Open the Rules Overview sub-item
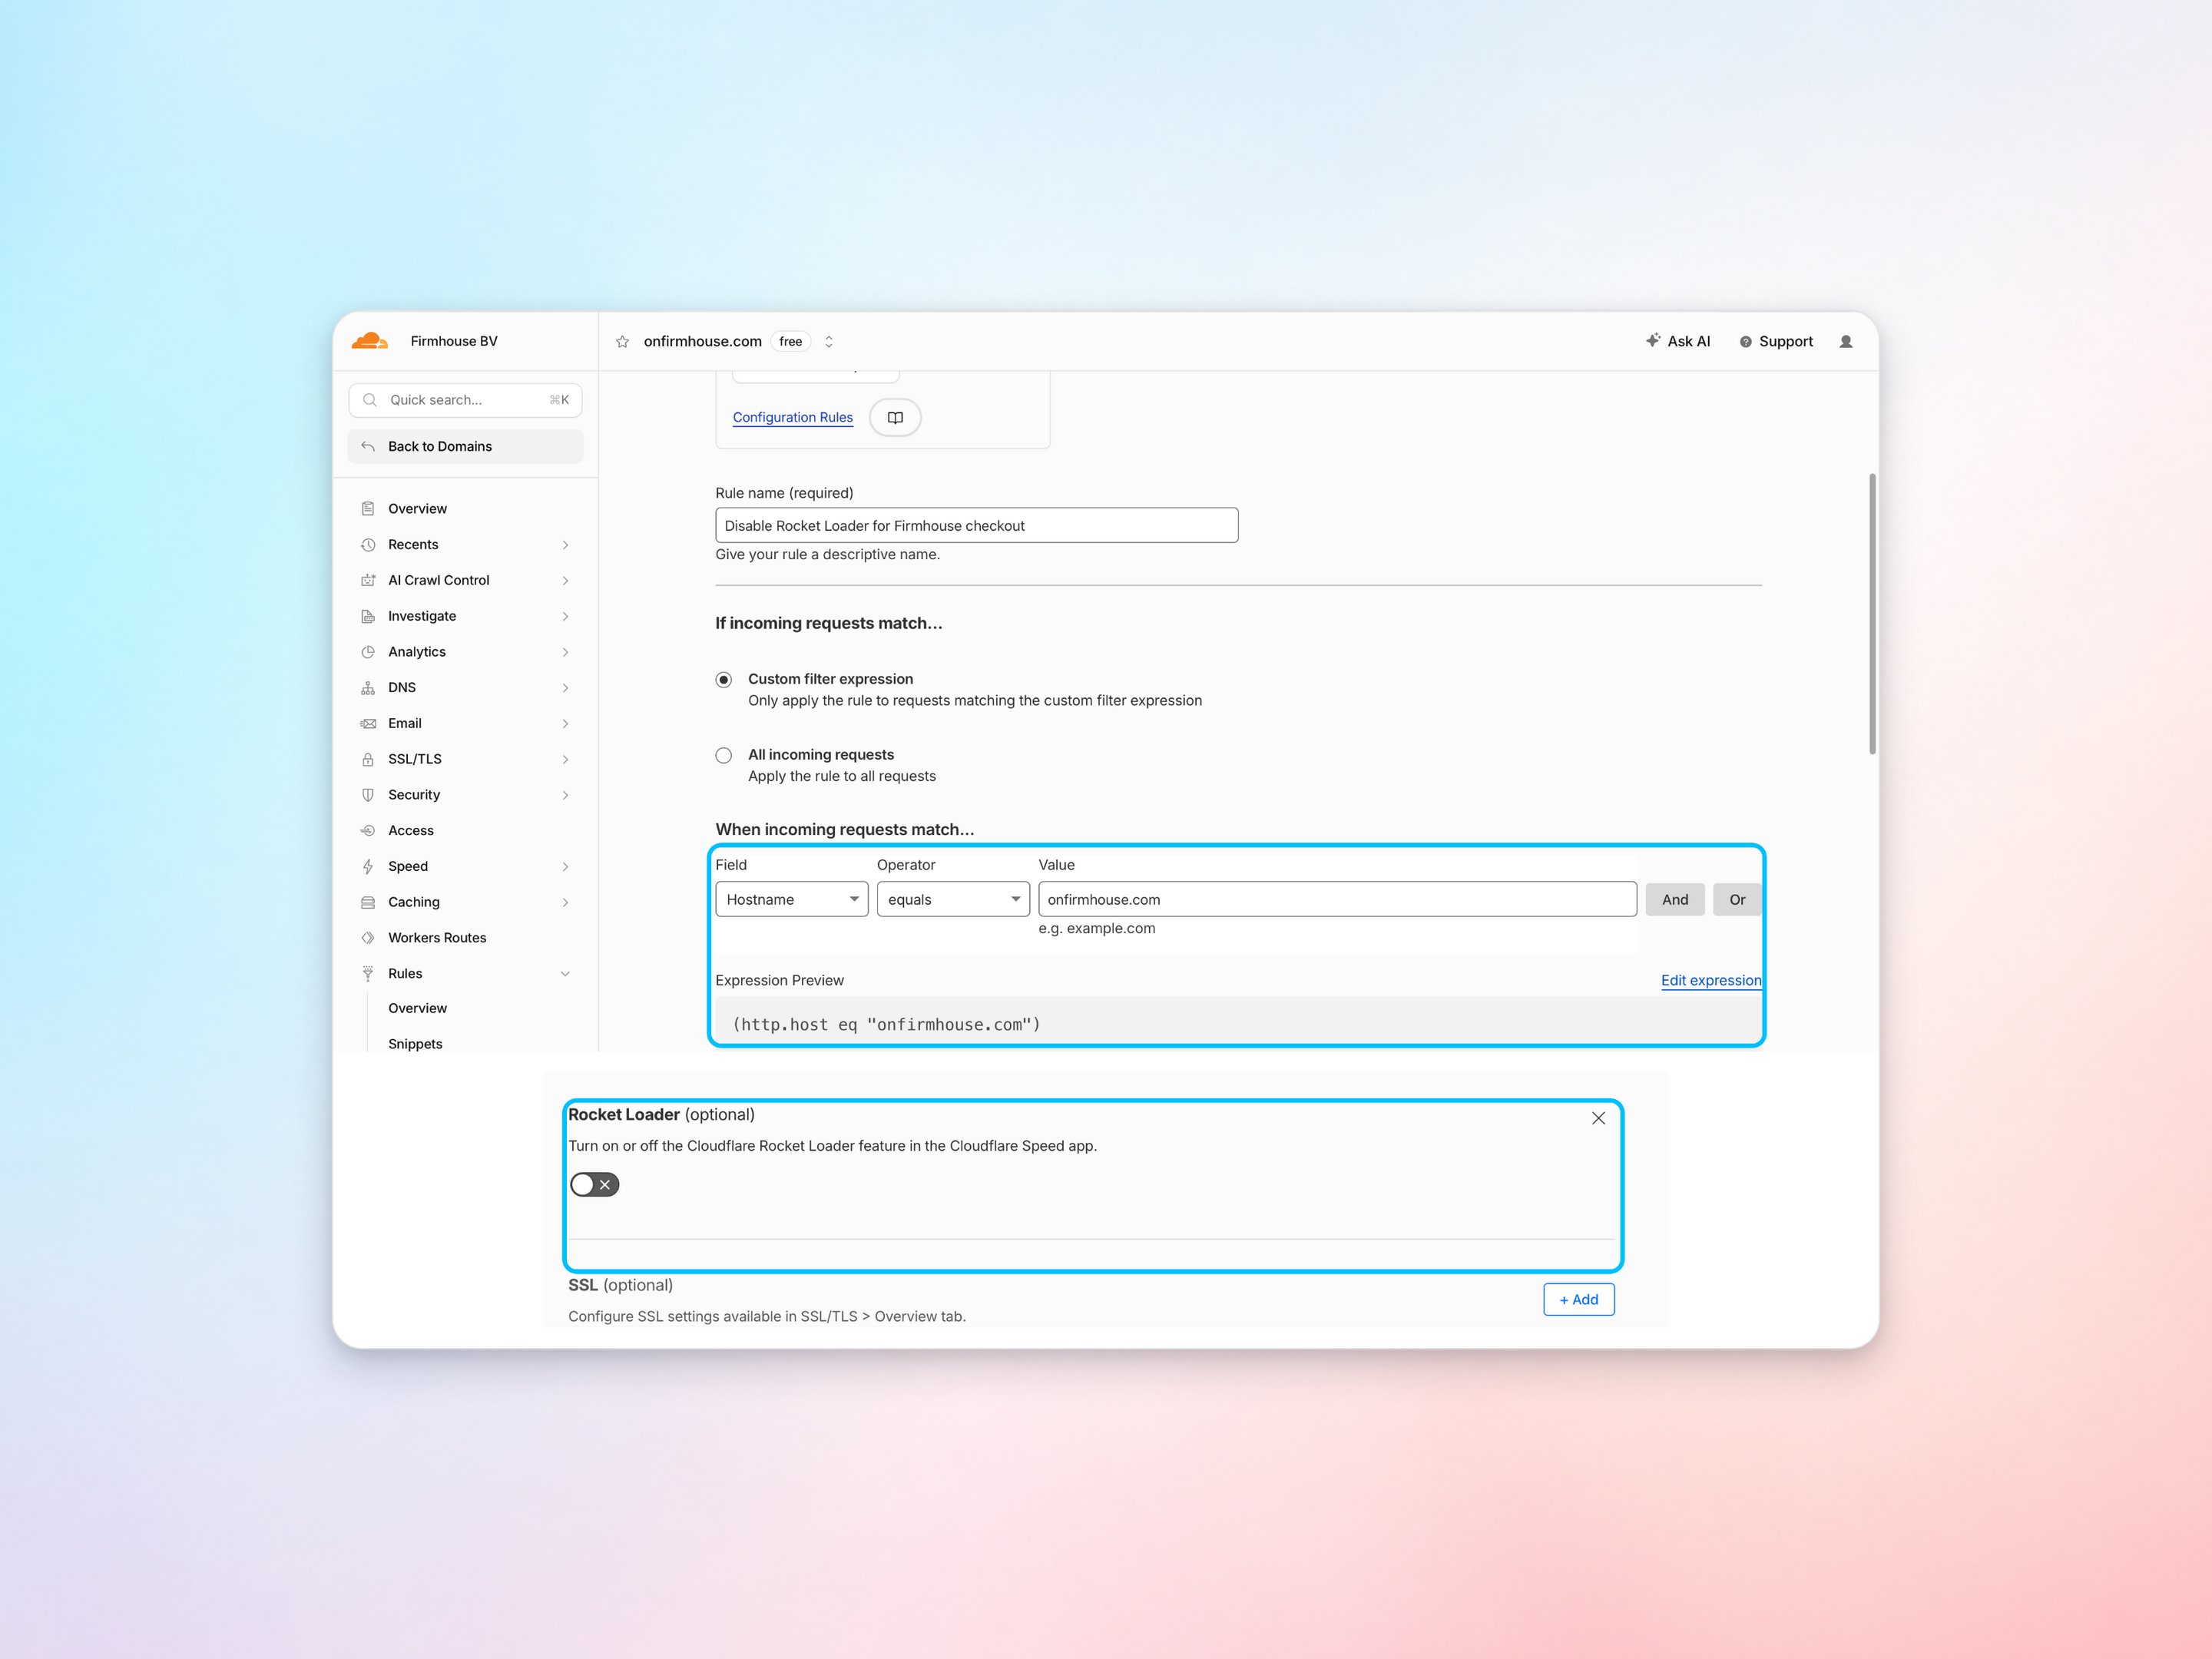The image size is (2212, 1659). [417, 1008]
